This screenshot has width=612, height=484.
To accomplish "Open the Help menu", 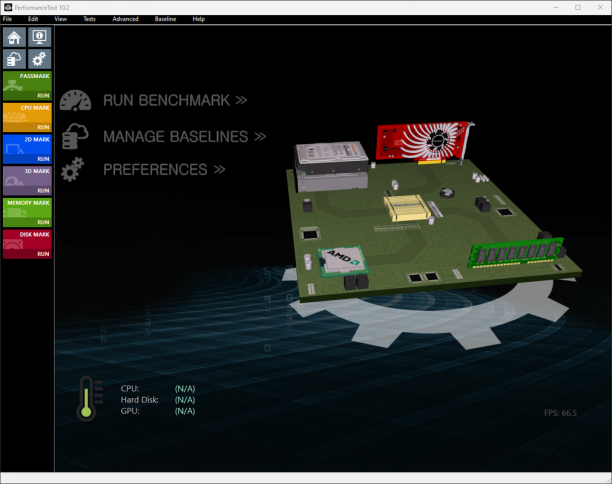I will (x=198, y=19).
